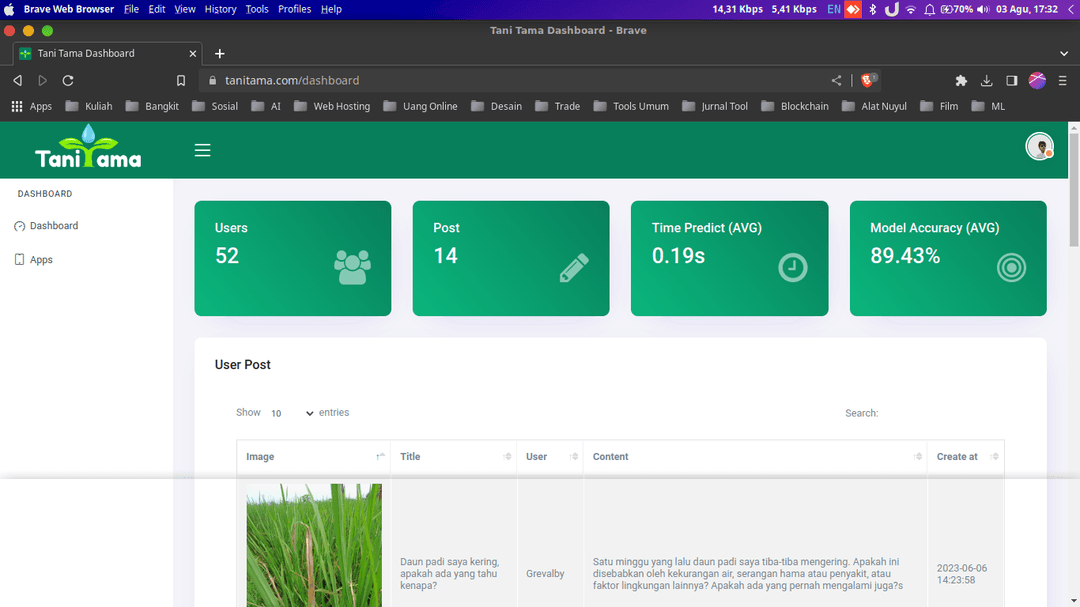Open the user profile avatar menu
Viewport: 1080px width, 607px height.
tap(1039, 146)
